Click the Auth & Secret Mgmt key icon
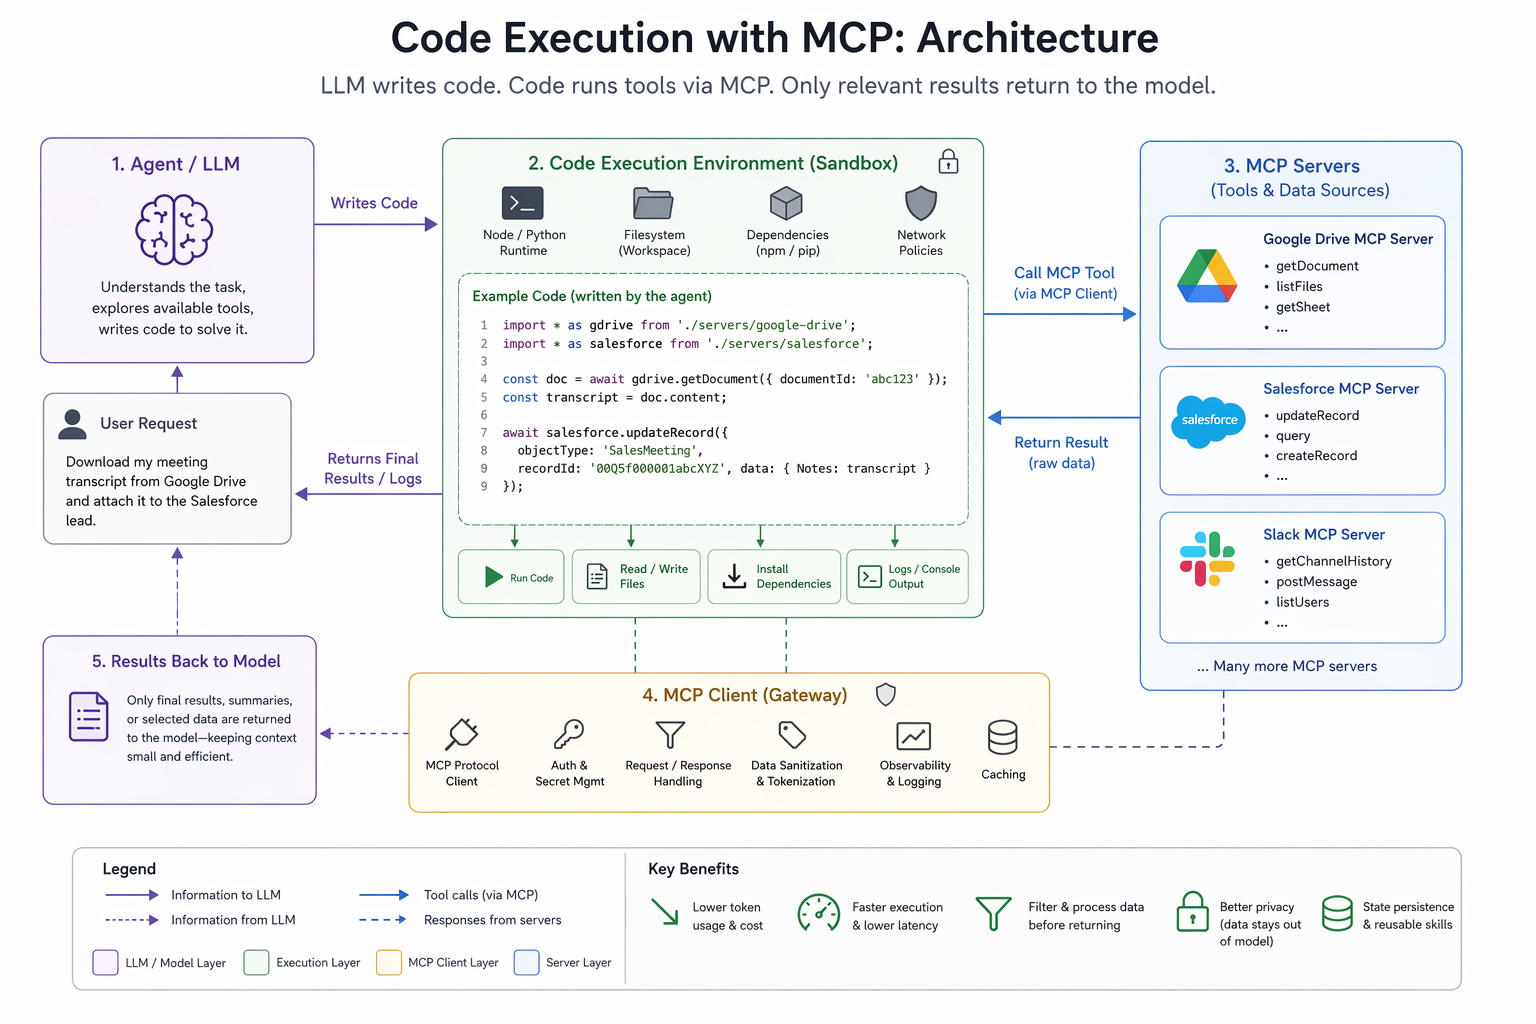Viewport: 1536px width, 1024px height. click(569, 734)
